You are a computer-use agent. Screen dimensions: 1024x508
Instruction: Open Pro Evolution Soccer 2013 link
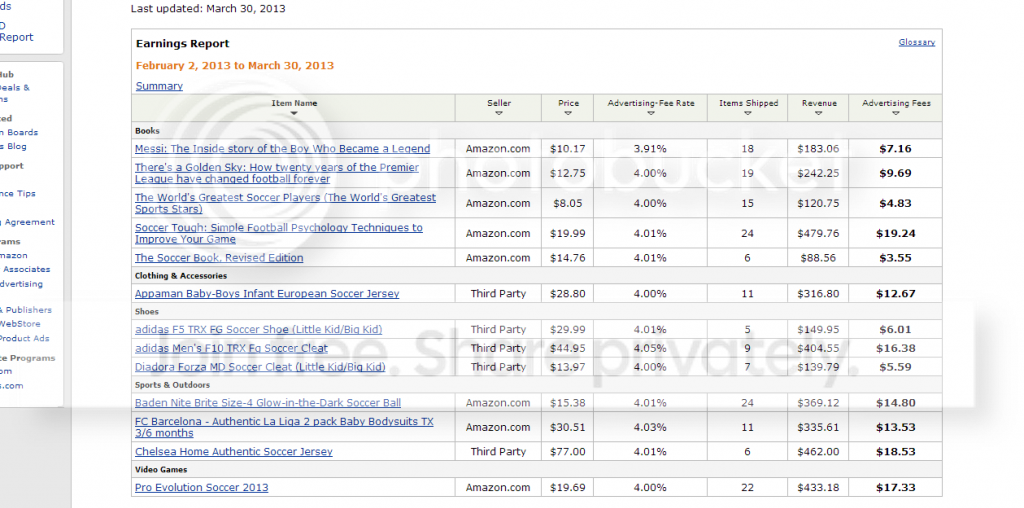tap(201, 488)
